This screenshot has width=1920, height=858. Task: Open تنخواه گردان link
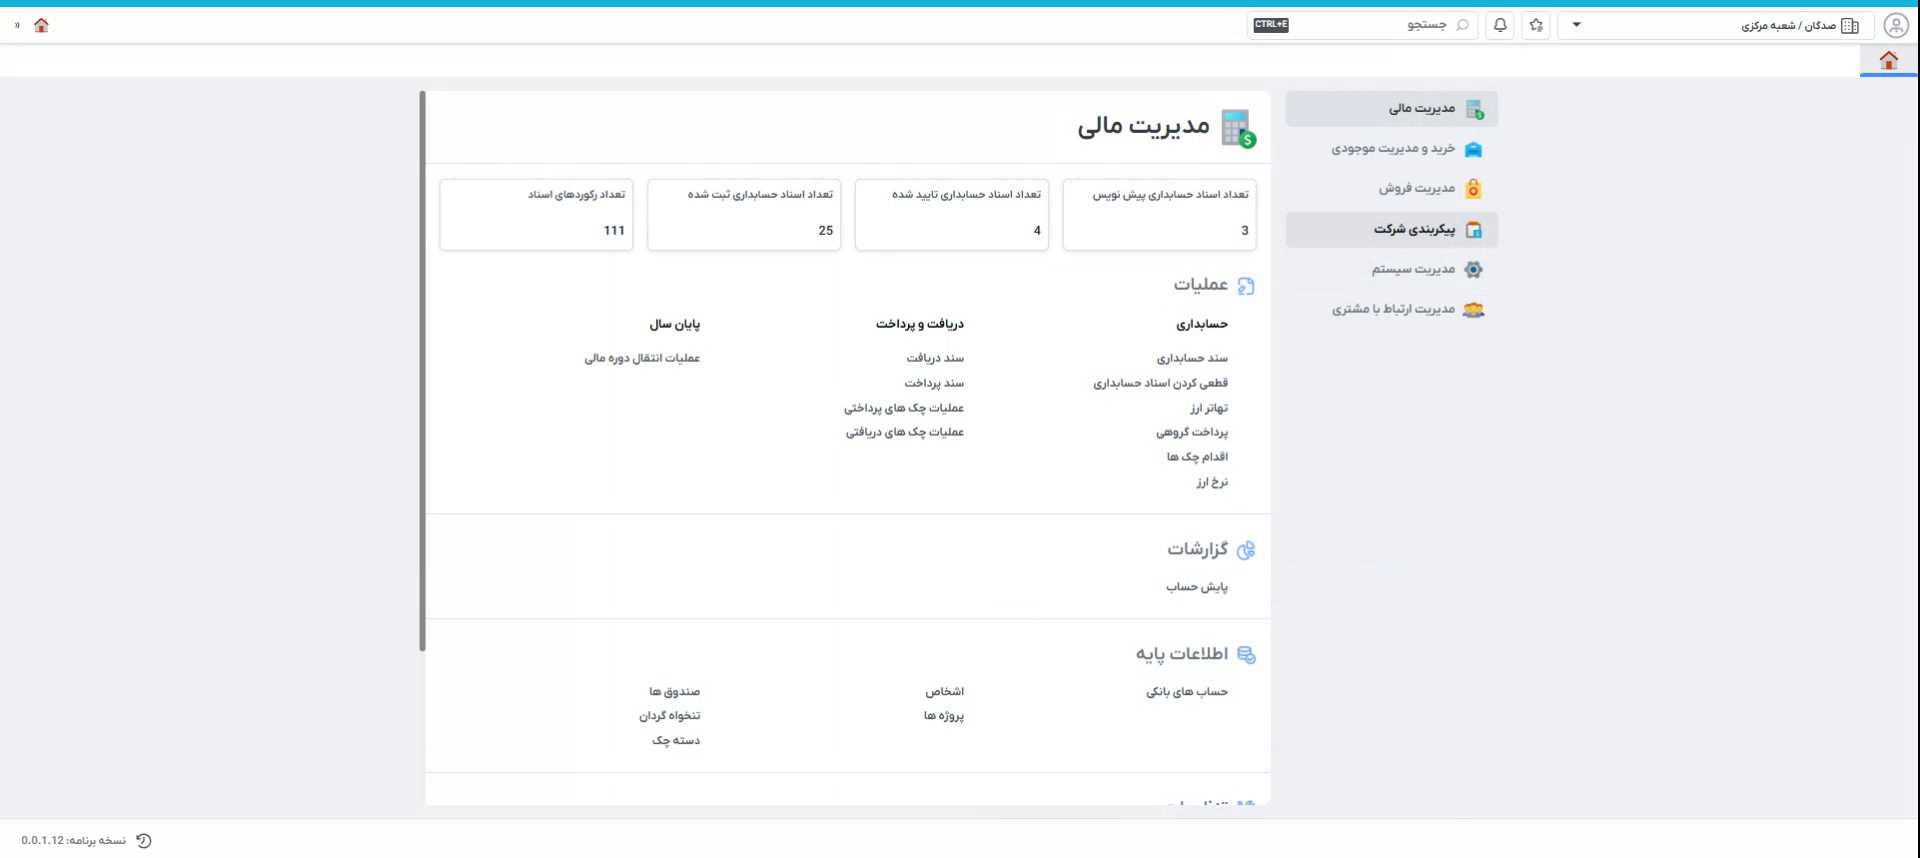pos(669,716)
